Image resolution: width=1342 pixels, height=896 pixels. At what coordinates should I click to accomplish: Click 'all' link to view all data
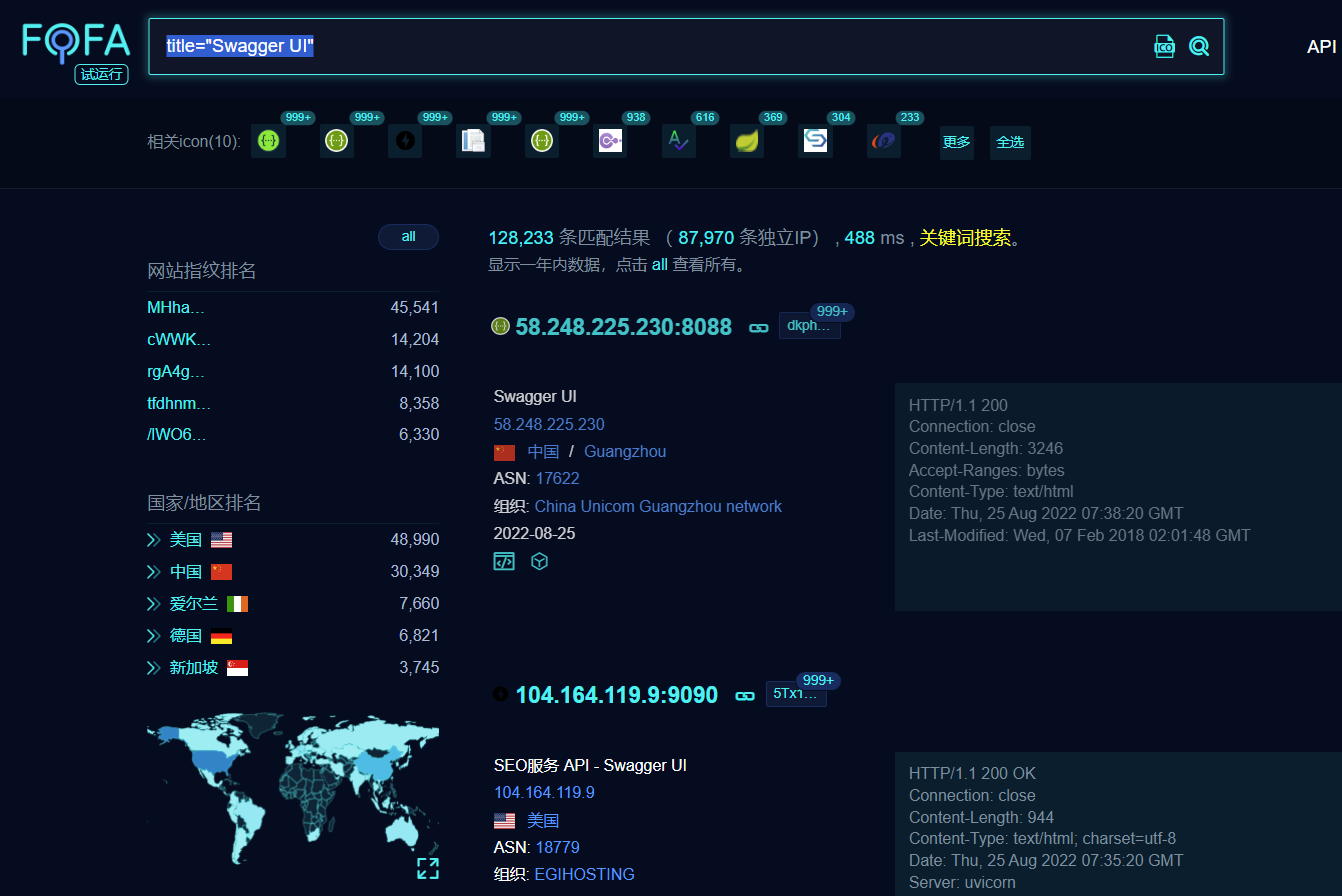659,265
